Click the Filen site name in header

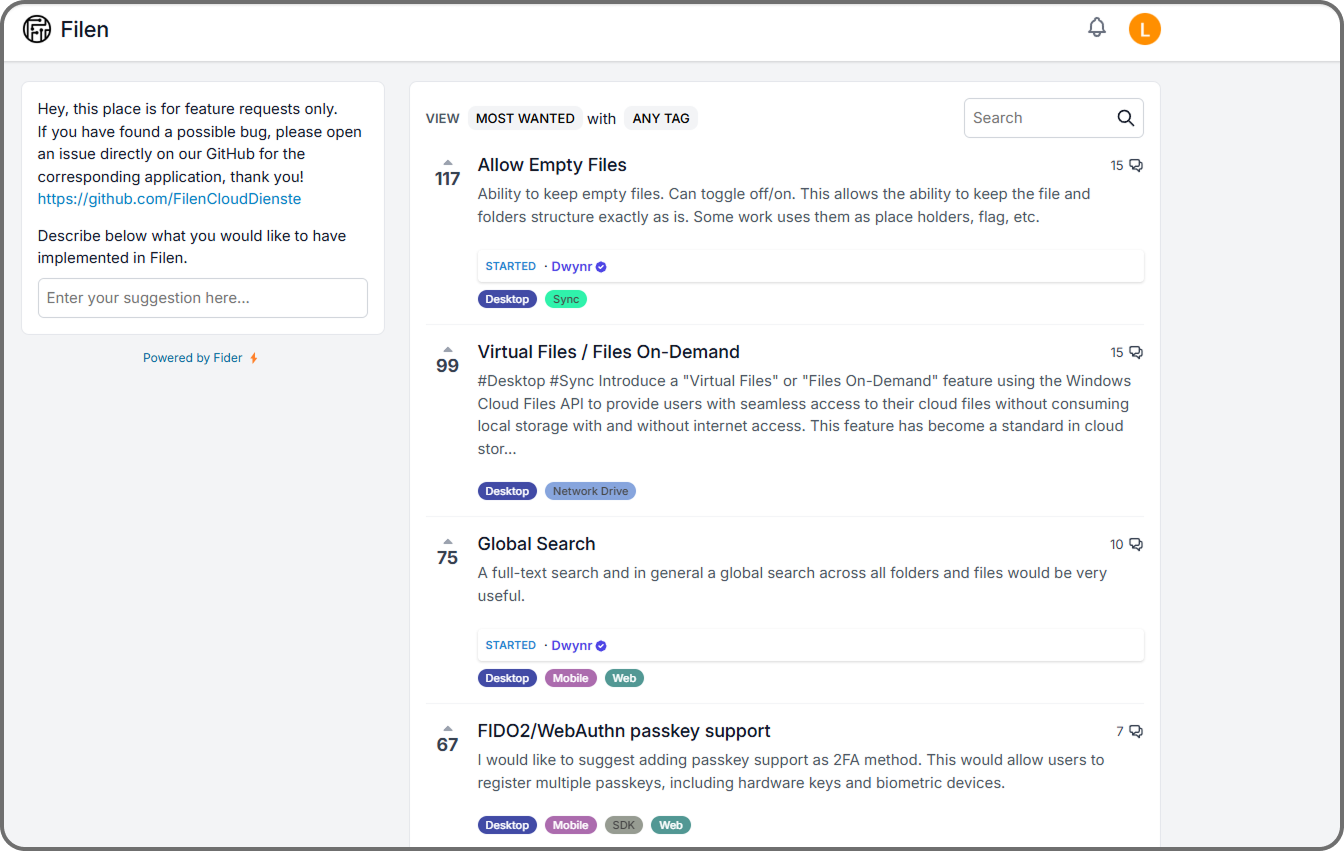pyautogui.click(x=85, y=29)
